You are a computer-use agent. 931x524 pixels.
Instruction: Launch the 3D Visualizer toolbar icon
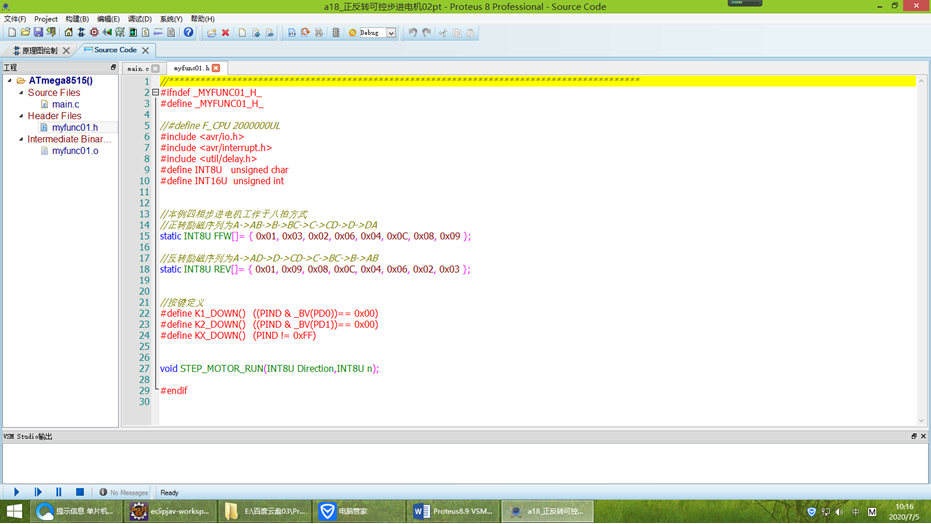[107, 33]
